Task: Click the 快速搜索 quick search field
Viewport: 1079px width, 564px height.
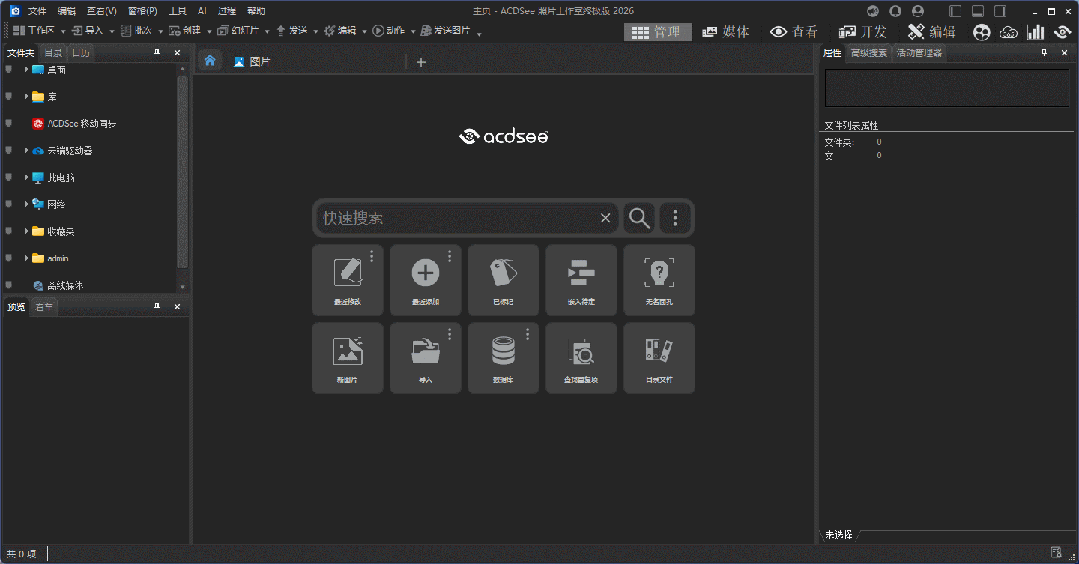Action: [458, 218]
